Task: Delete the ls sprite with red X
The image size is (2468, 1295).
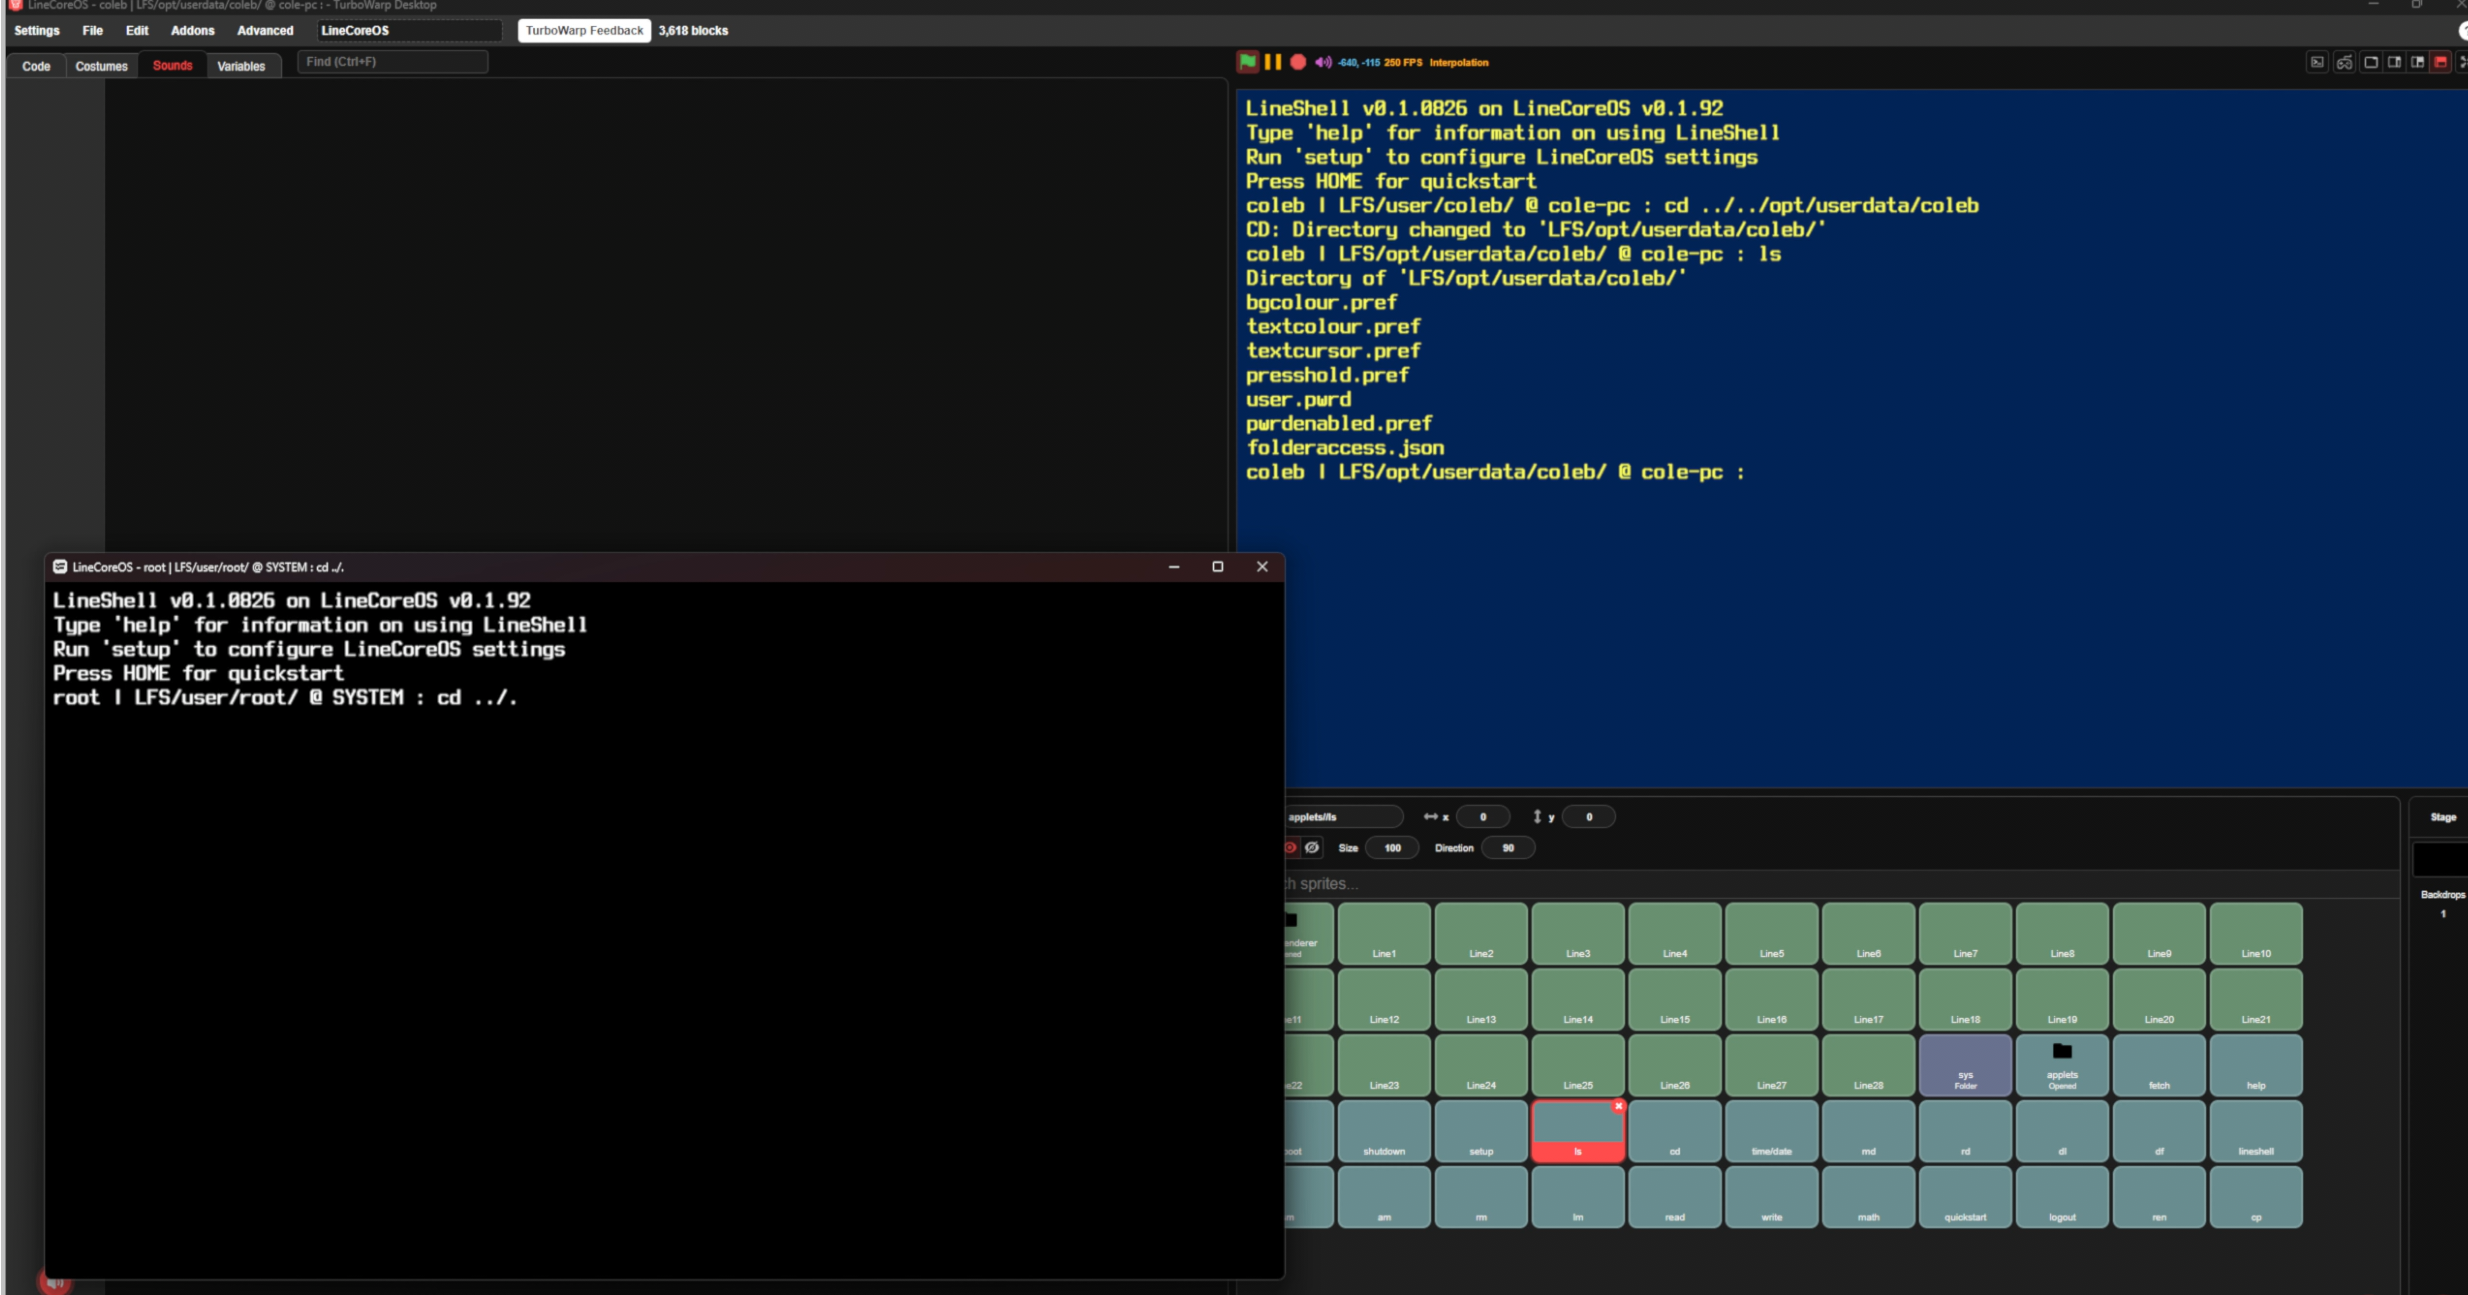Action: tap(1618, 1106)
